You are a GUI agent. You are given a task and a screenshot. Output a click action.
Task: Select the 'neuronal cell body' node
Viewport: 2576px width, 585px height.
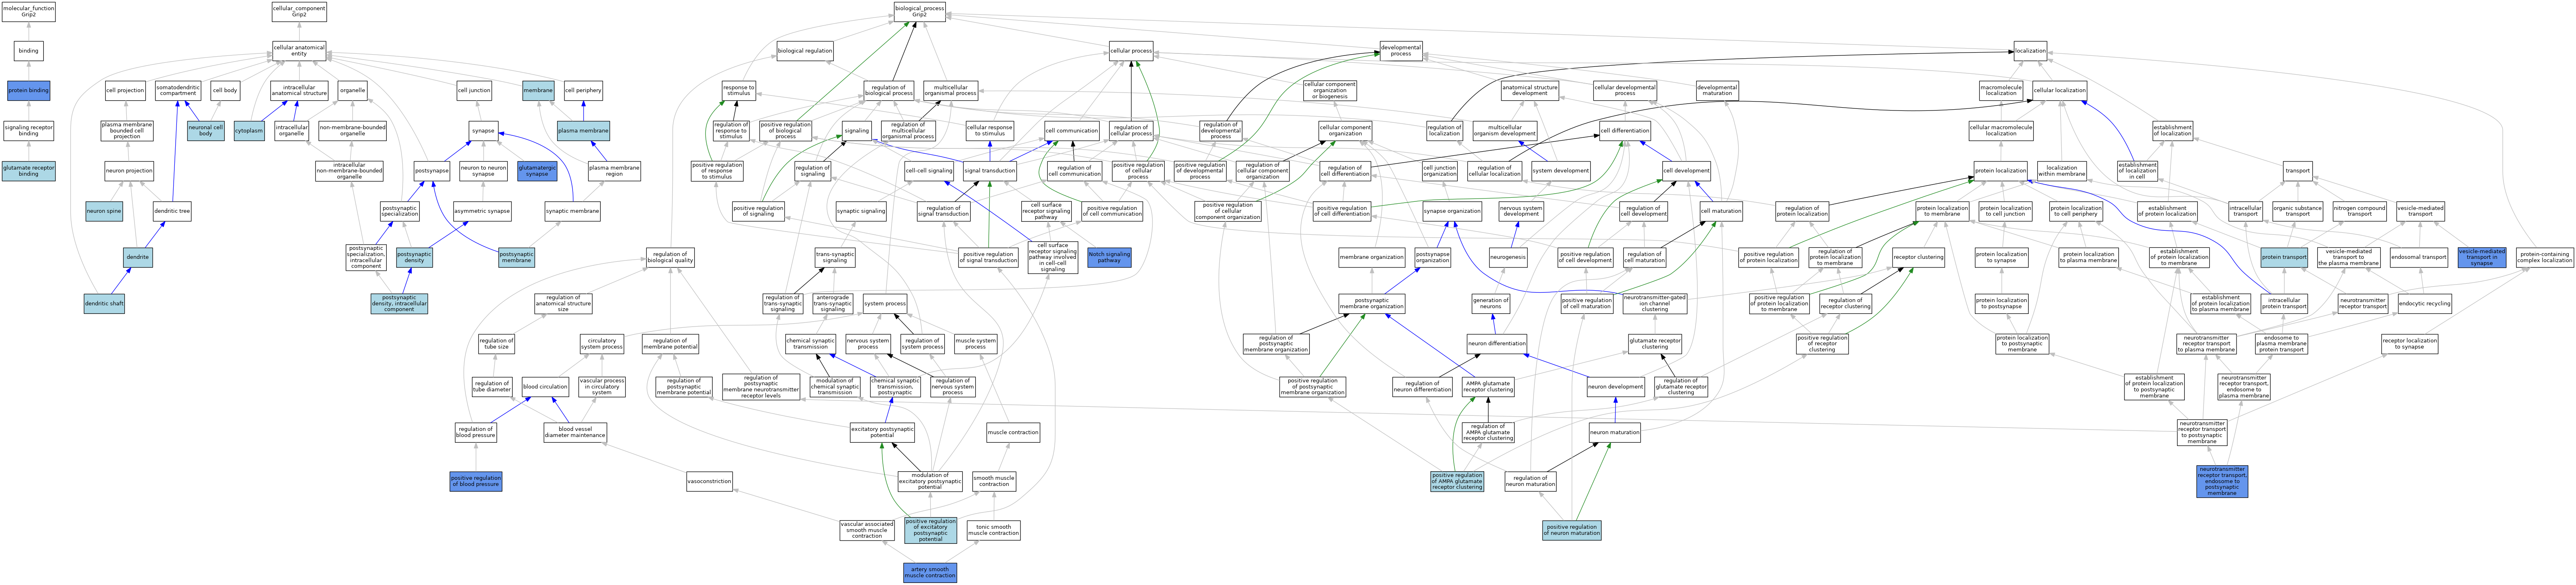[206, 130]
